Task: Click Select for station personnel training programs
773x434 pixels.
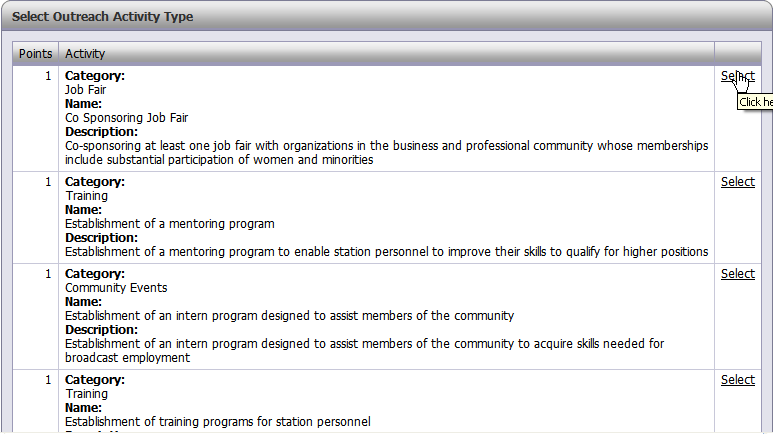Action: point(738,380)
